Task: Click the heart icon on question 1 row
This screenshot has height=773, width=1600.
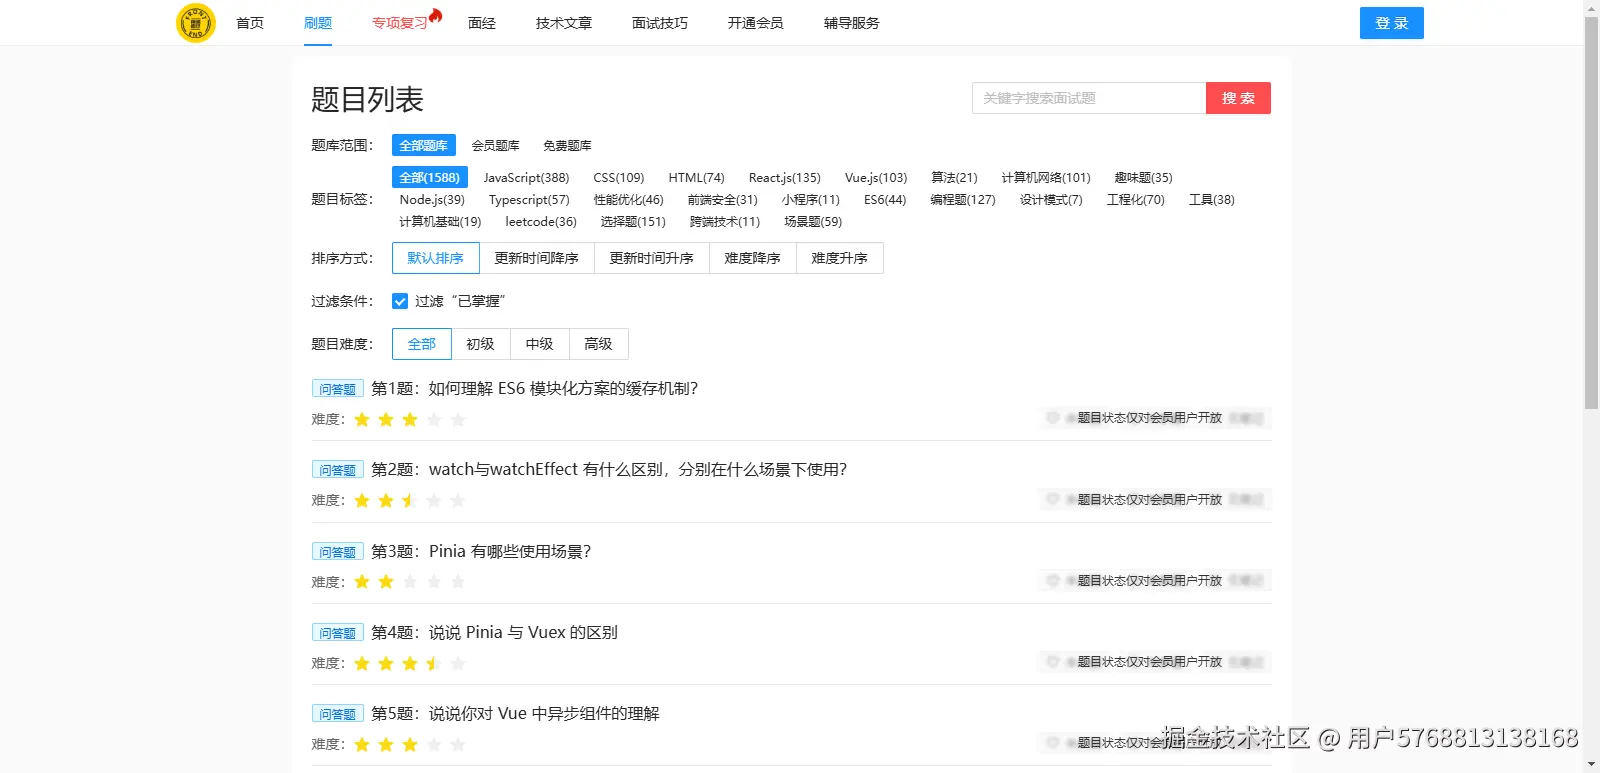Action: coord(1052,418)
